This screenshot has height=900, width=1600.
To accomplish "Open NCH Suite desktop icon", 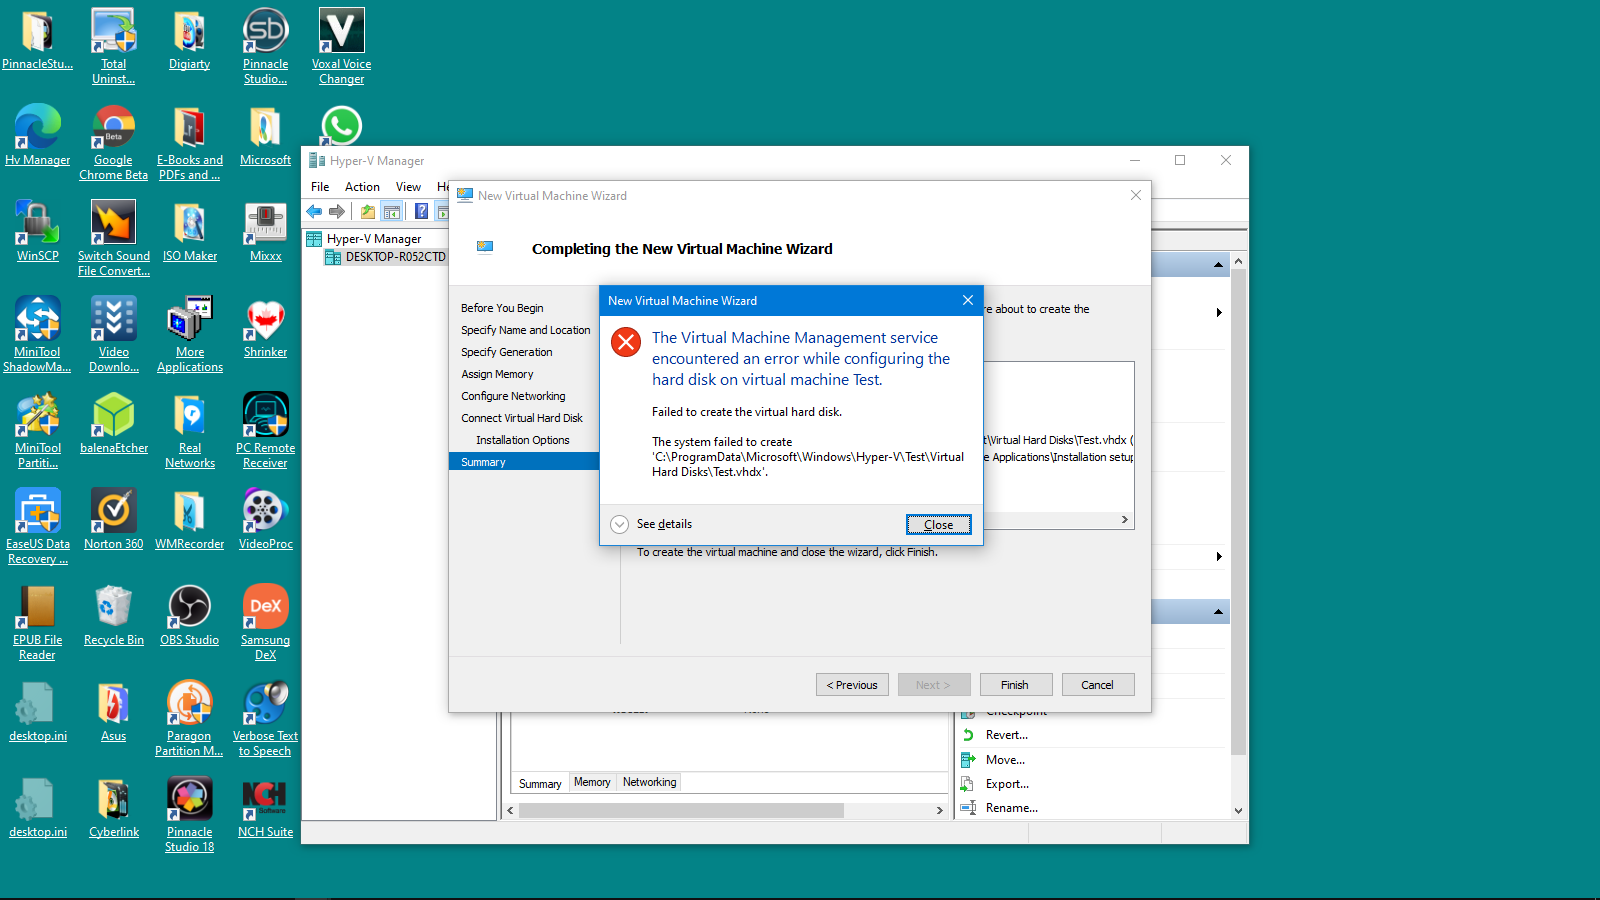I will (265, 807).
